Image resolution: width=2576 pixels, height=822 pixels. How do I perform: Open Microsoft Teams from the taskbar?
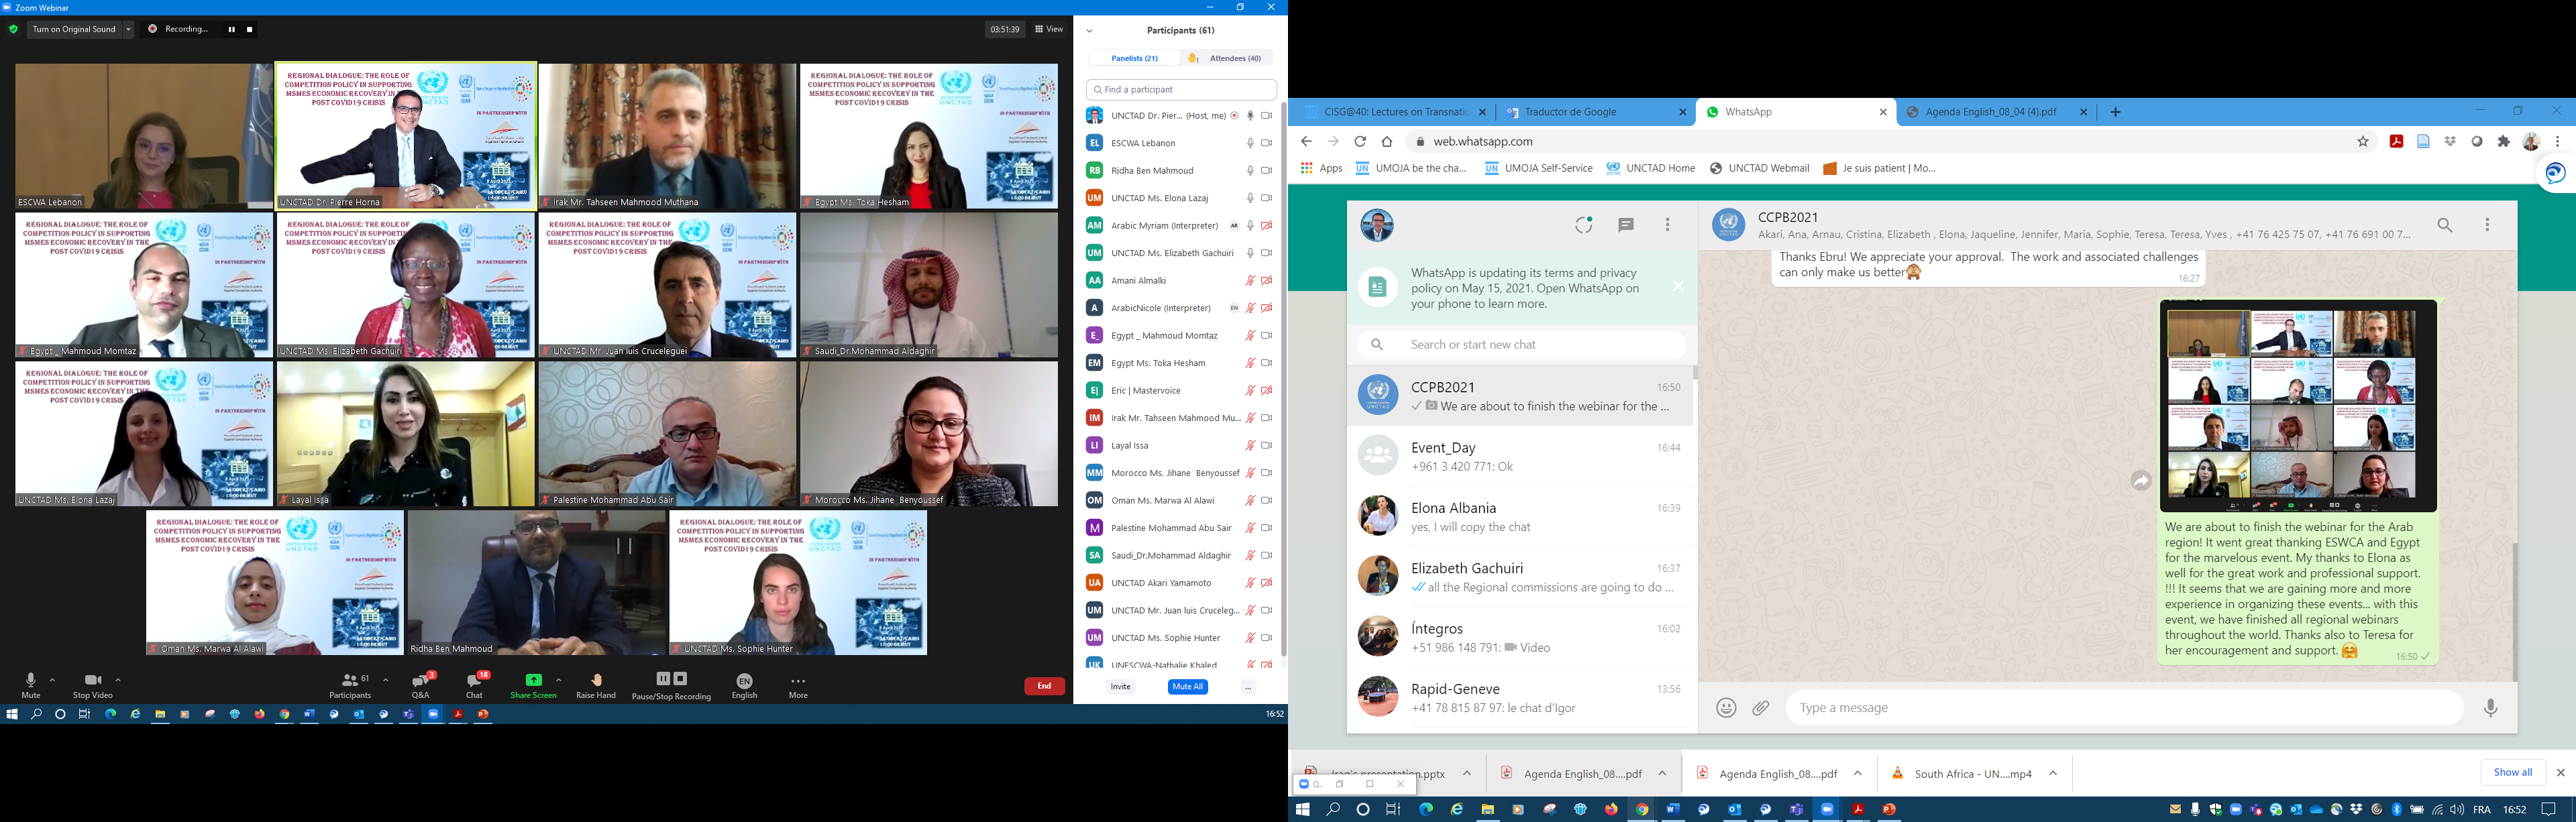click(x=1797, y=809)
